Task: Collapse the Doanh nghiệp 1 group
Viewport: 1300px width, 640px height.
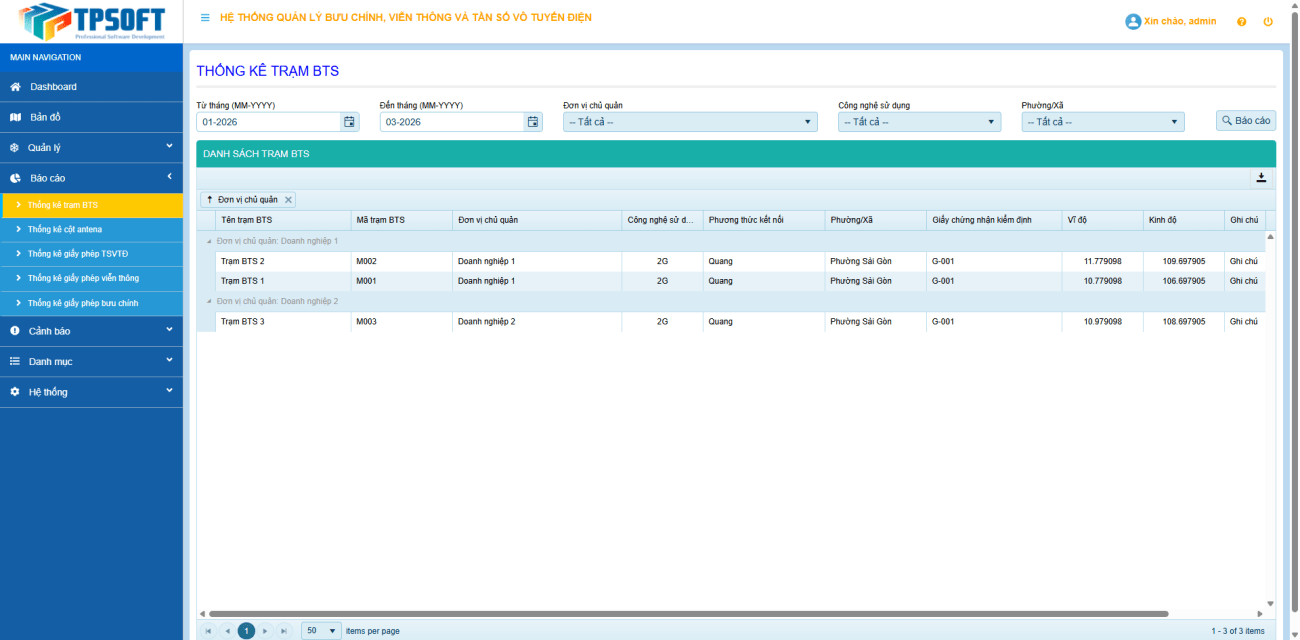Action: click(209, 241)
